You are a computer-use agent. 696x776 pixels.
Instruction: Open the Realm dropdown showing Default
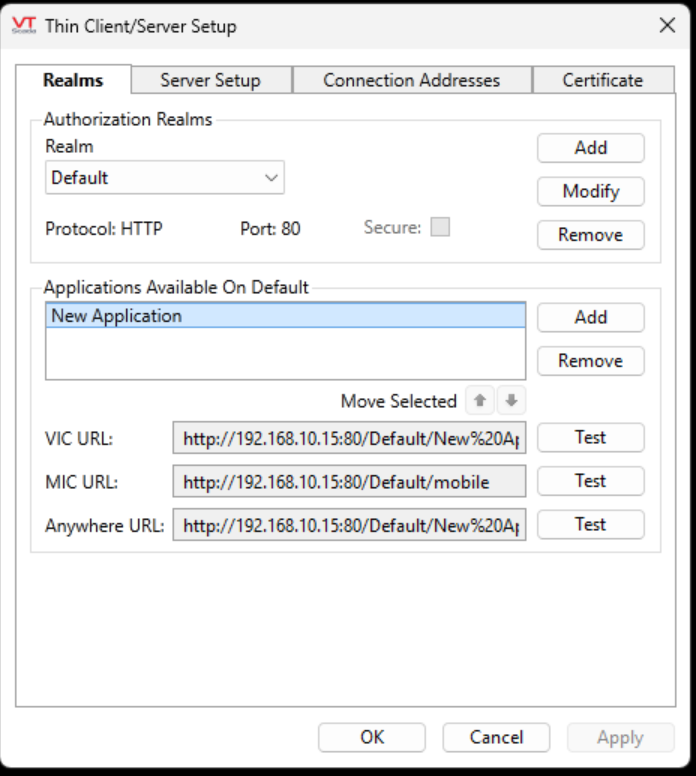pos(165,178)
